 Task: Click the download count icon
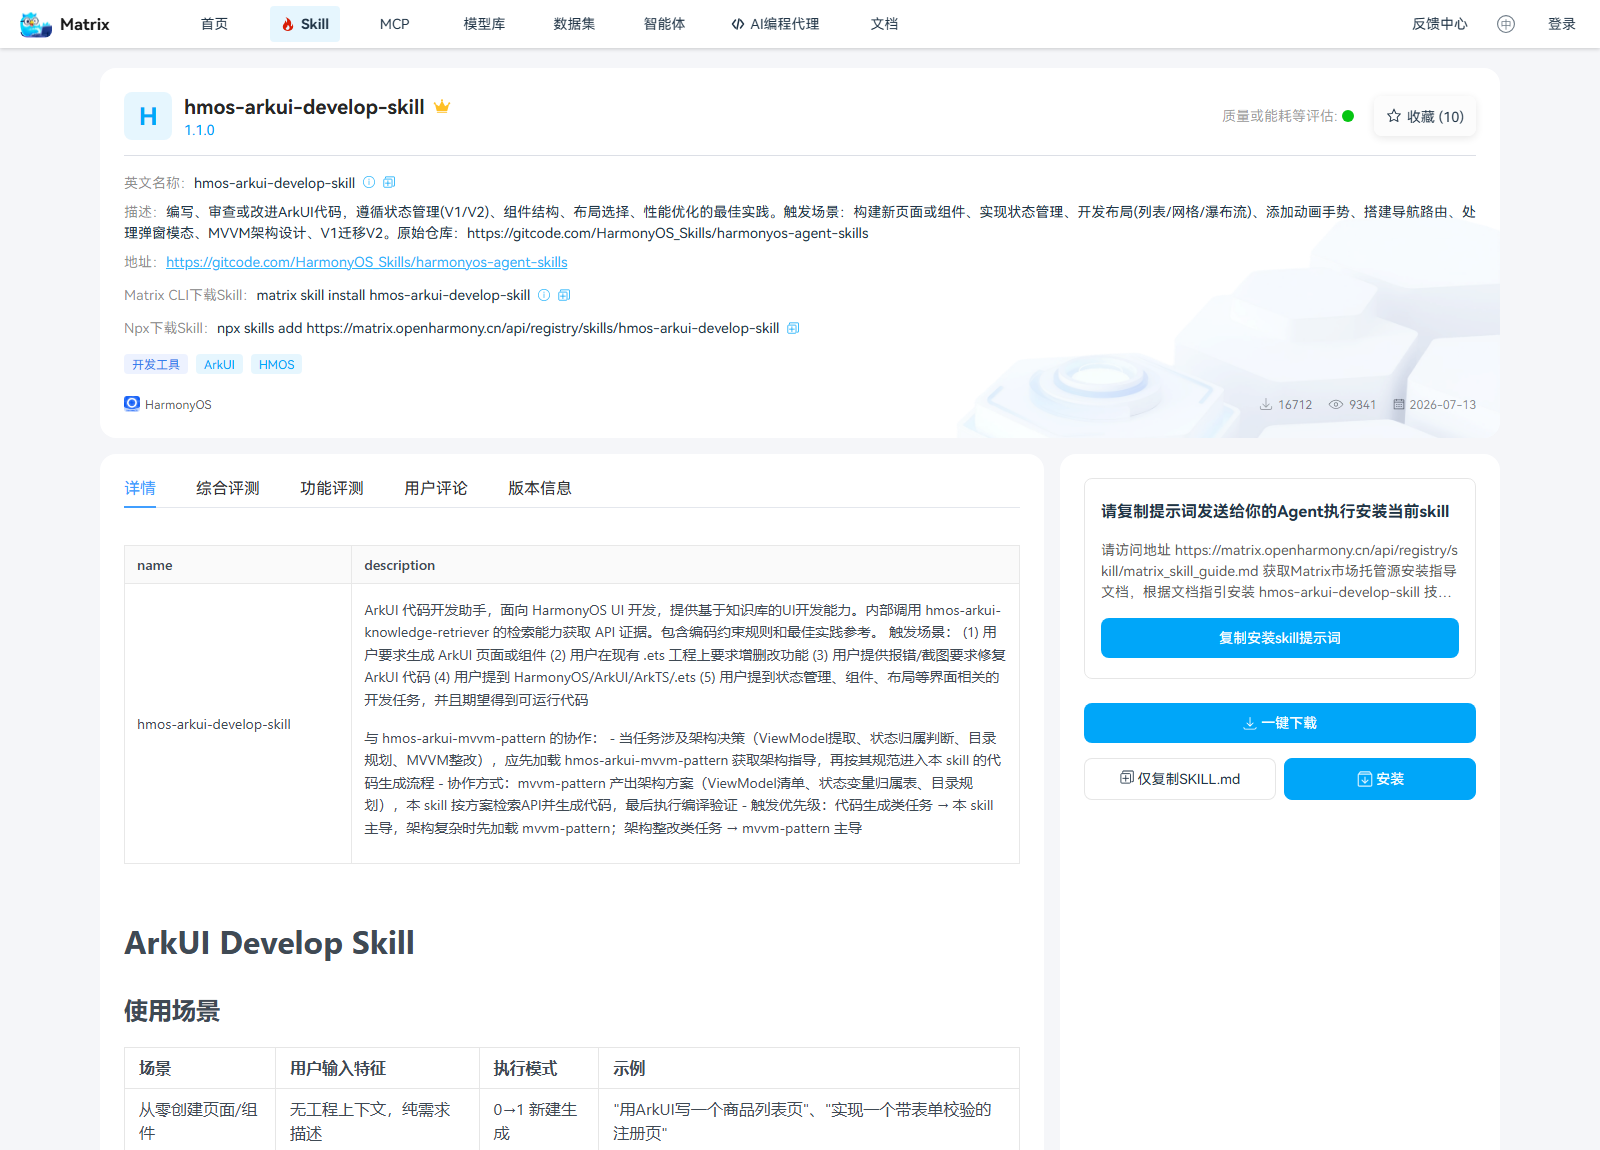[x=1266, y=405]
